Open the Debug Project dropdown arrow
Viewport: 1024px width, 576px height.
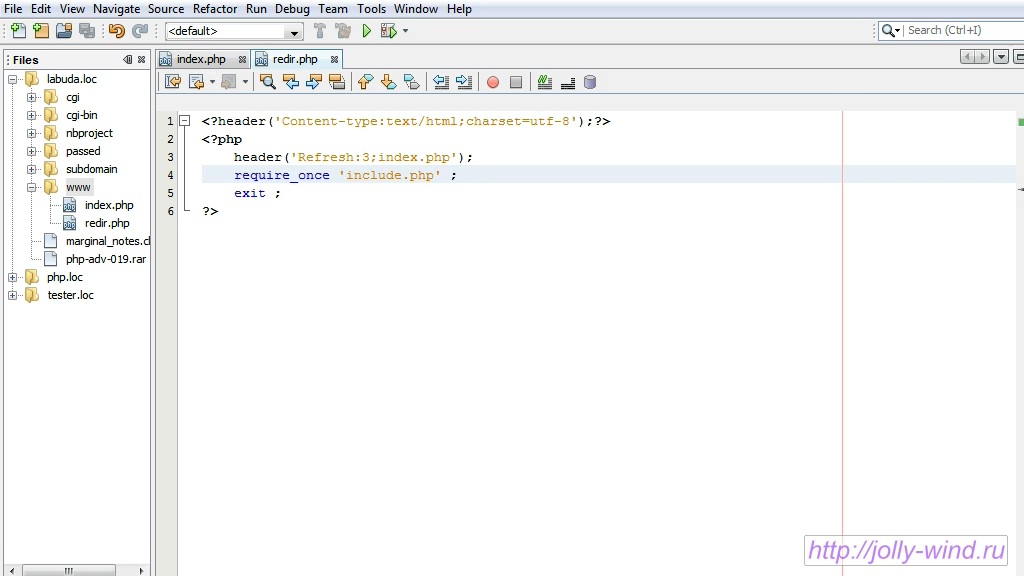(x=406, y=31)
